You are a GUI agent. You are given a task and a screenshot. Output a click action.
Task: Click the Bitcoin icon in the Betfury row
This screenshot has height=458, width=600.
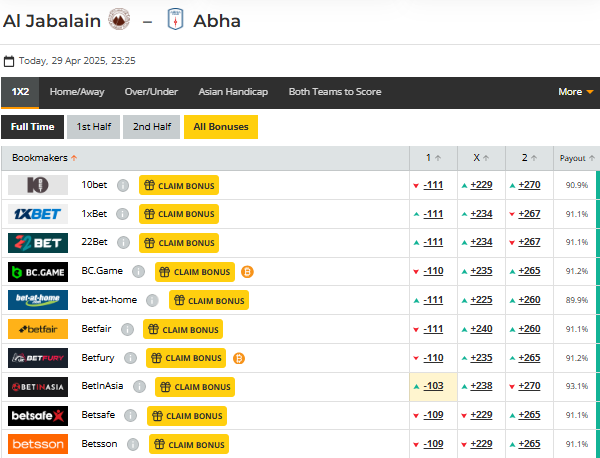tap(239, 358)
